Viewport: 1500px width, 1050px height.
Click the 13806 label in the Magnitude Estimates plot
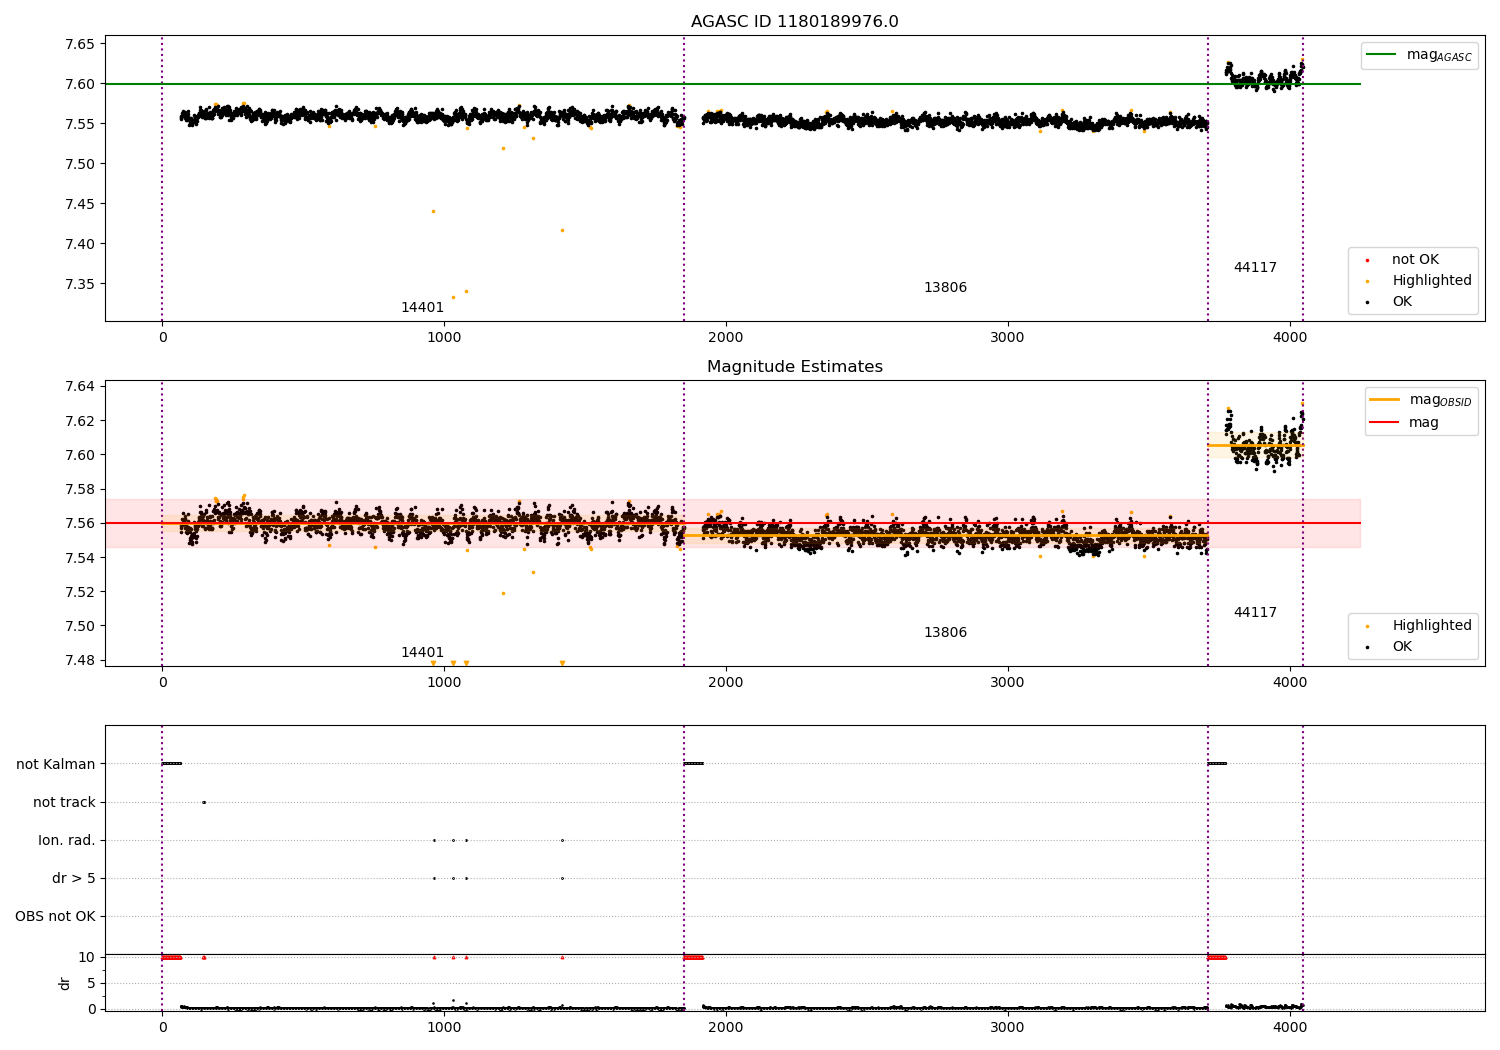[945, 633]
